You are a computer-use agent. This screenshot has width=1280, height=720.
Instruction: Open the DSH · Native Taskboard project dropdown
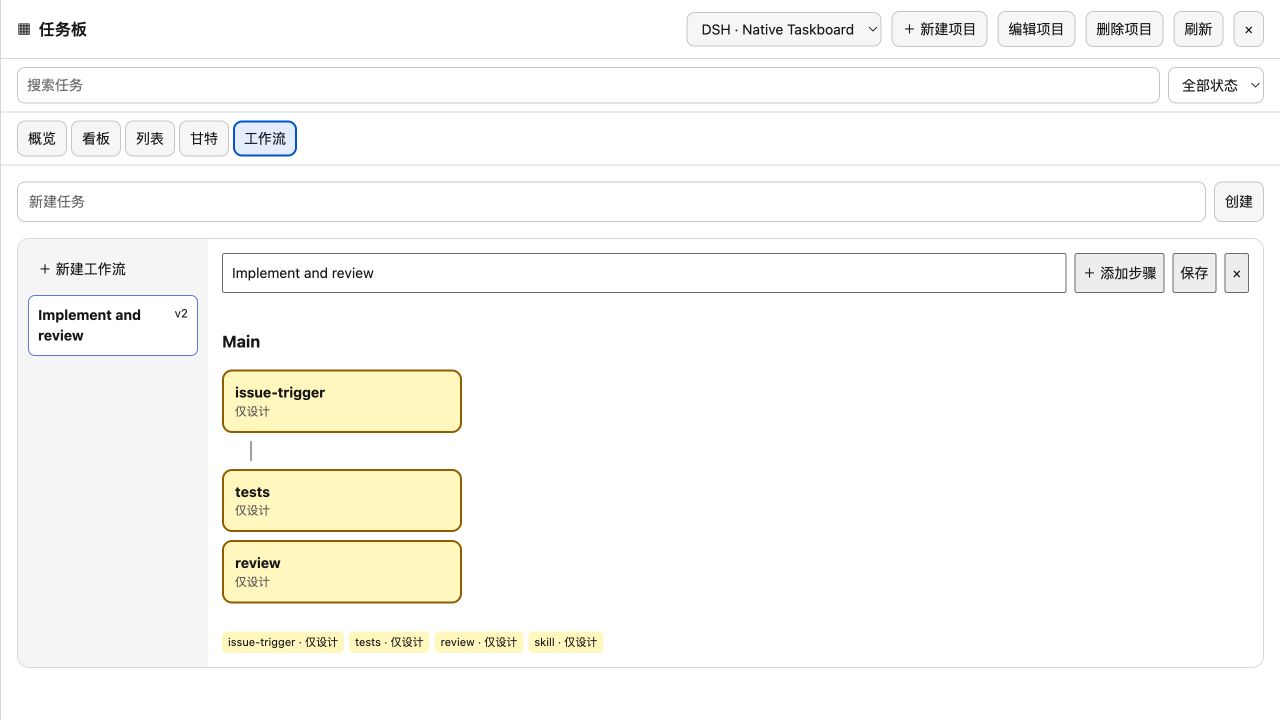(x=783, y=29)
